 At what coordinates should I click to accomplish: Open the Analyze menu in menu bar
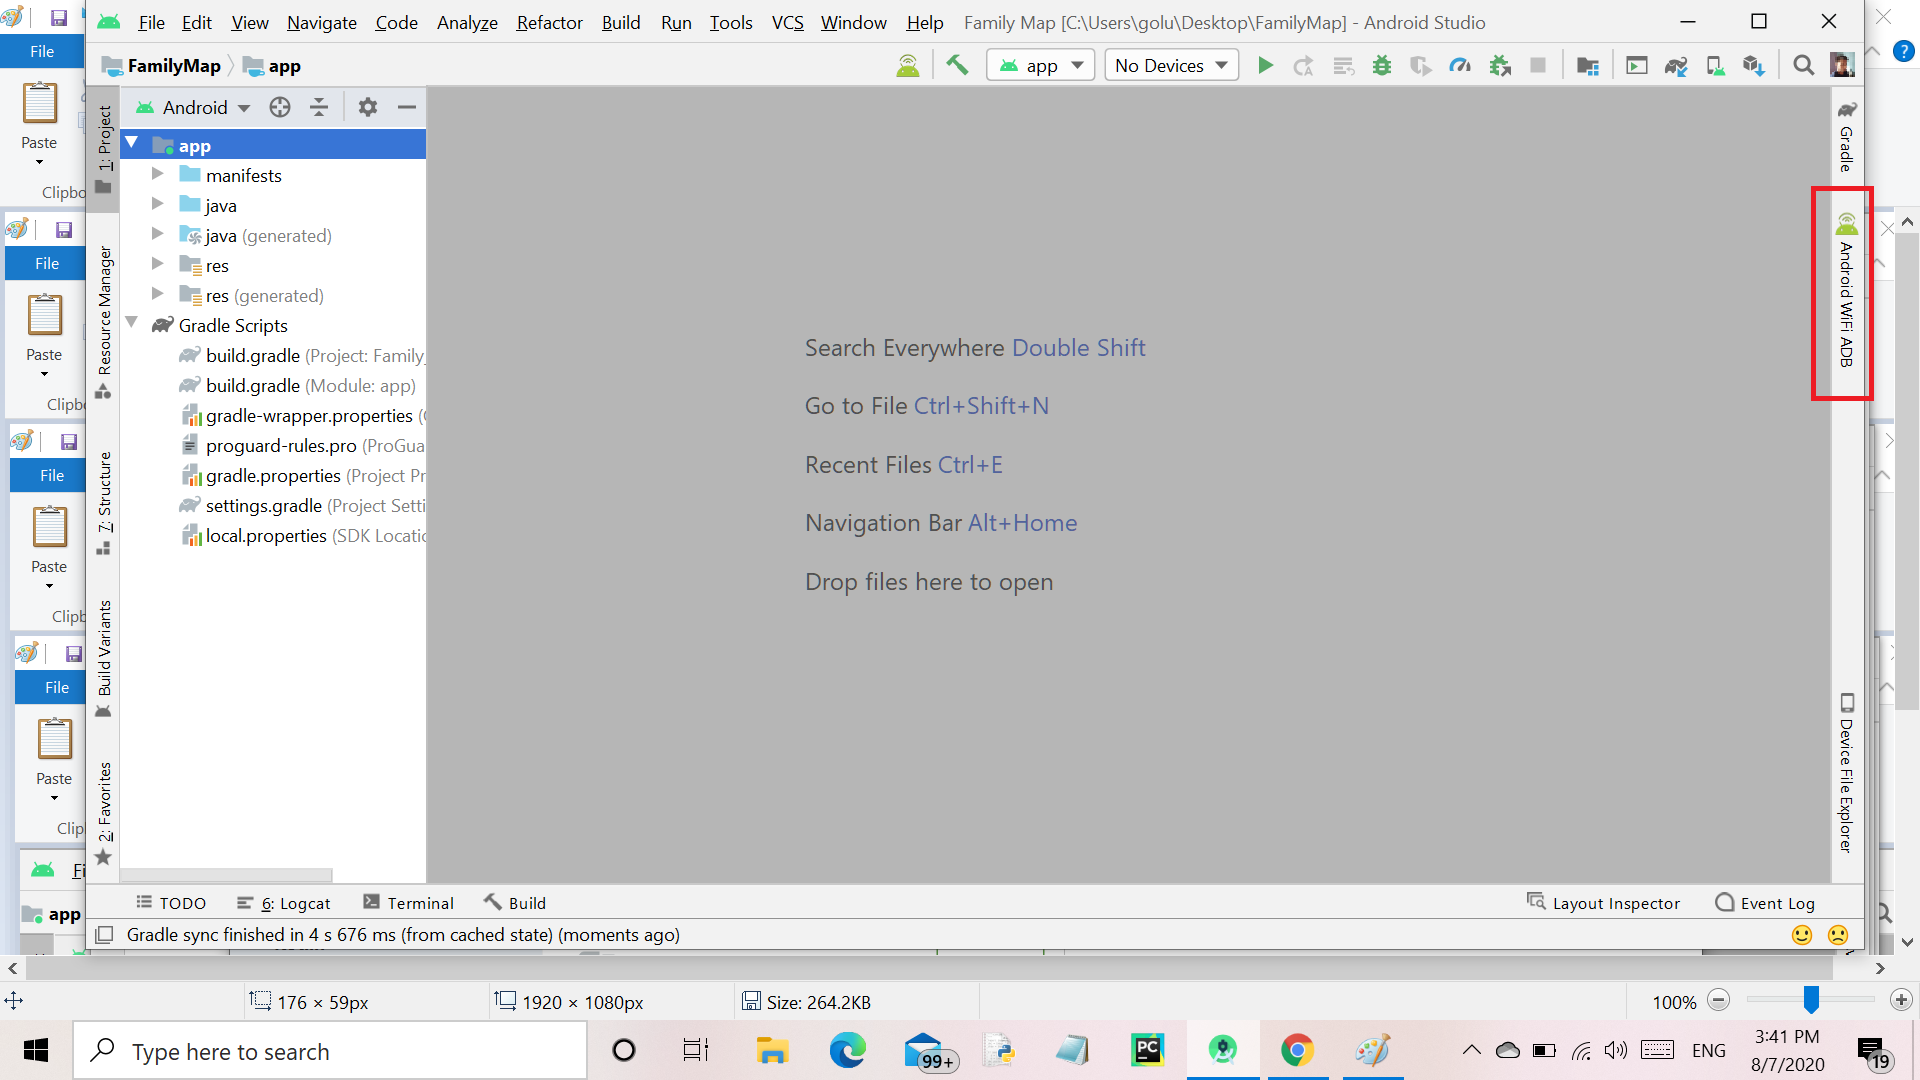(465, 22)
